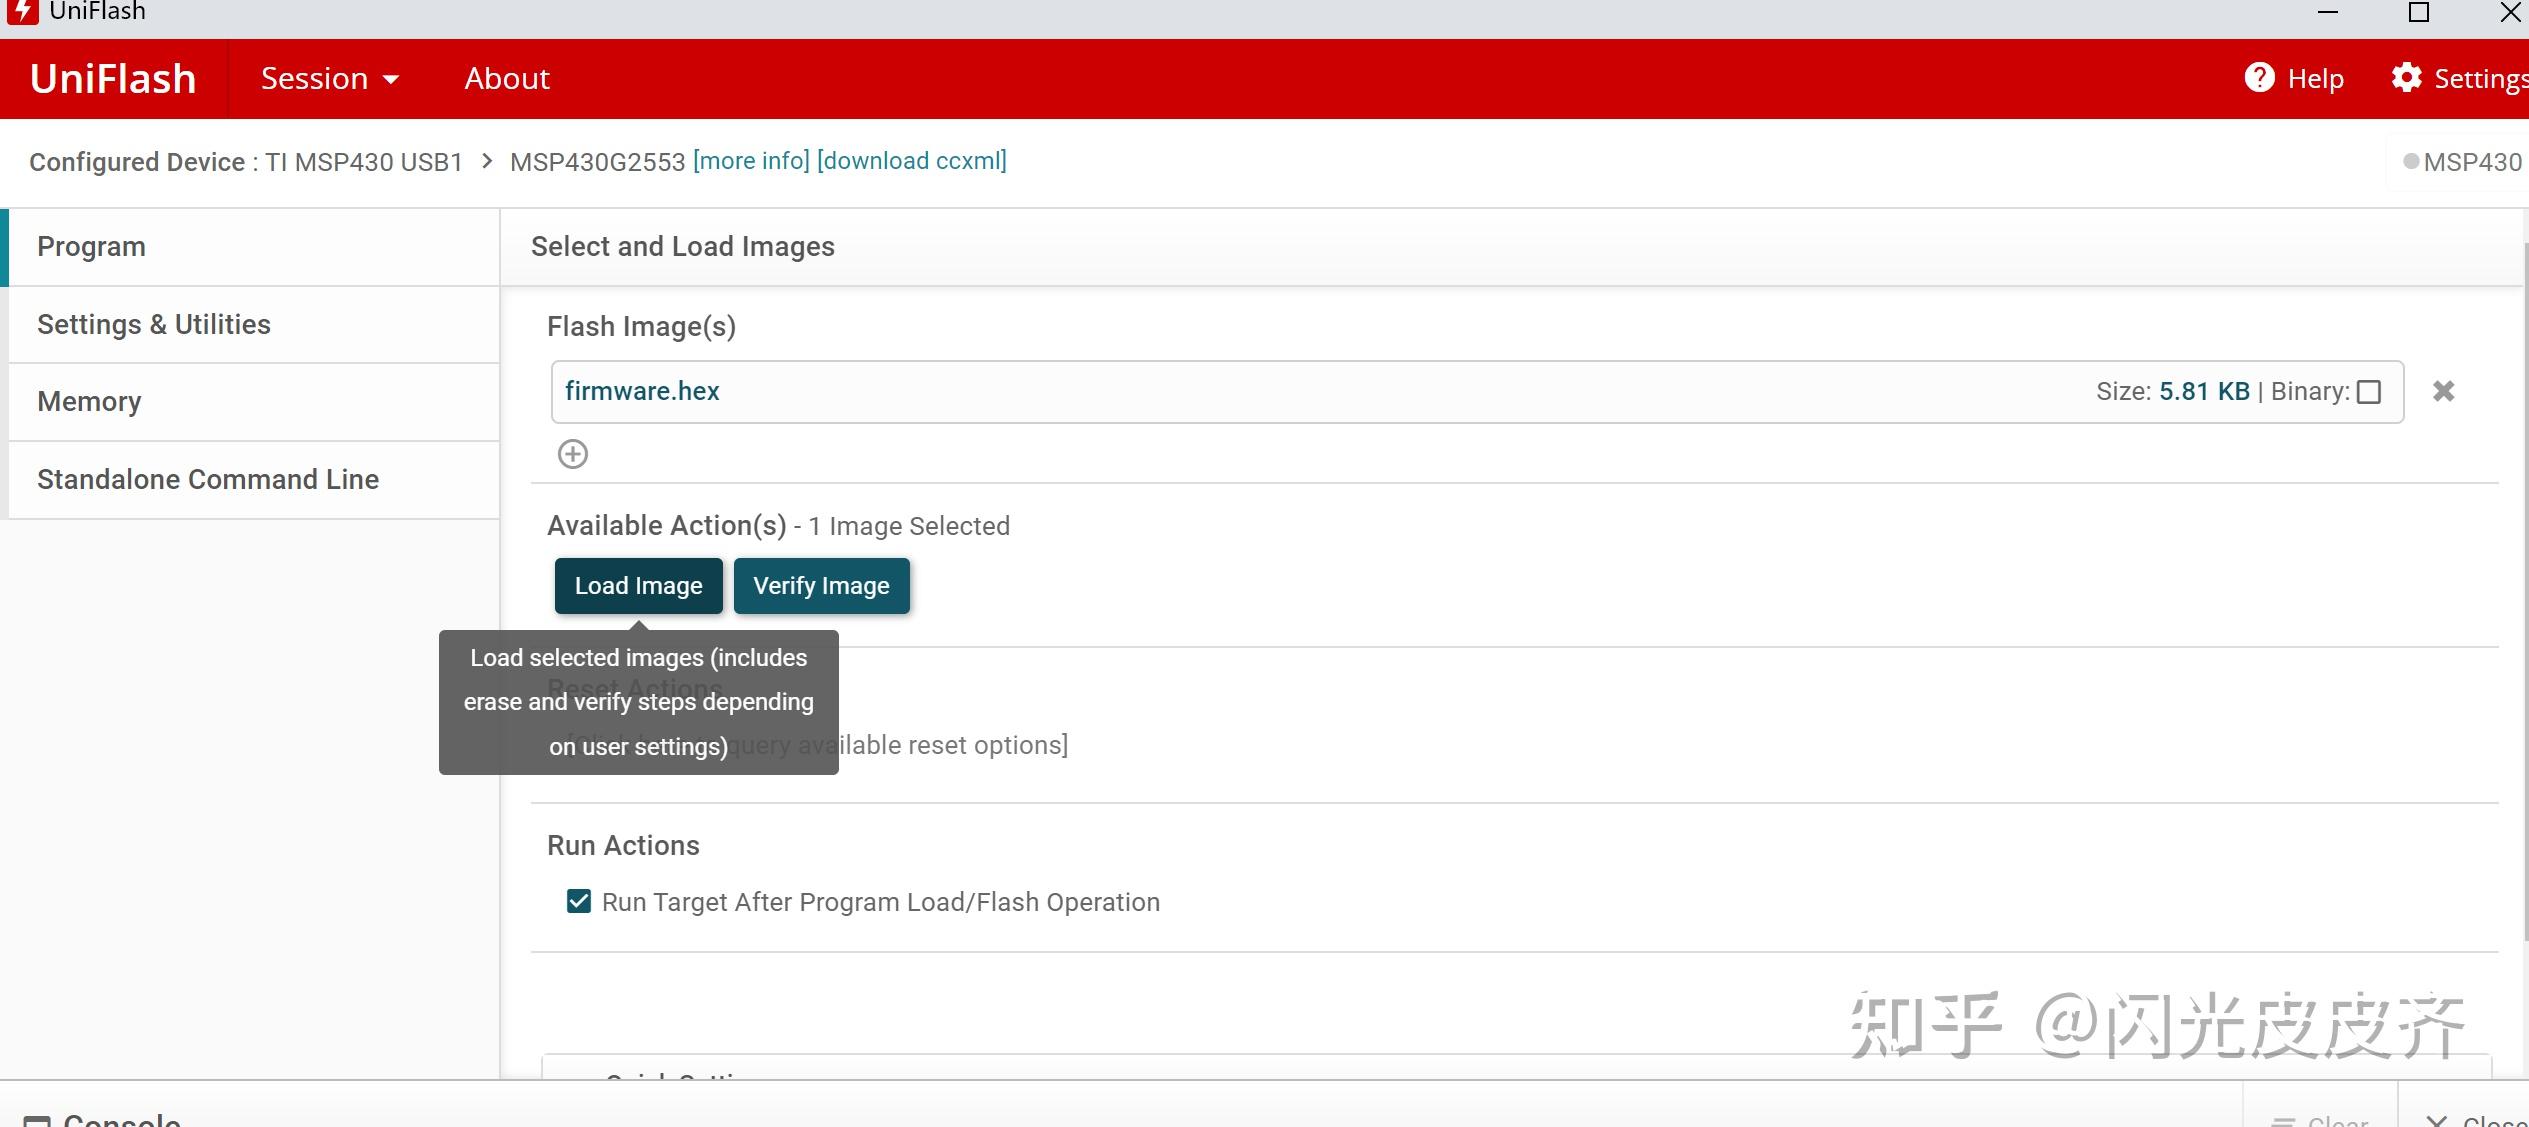The width and height of the screenshot is (2529, 1127).
Task: Click the [download ccxml] link
Action: (x=912, y=161)
